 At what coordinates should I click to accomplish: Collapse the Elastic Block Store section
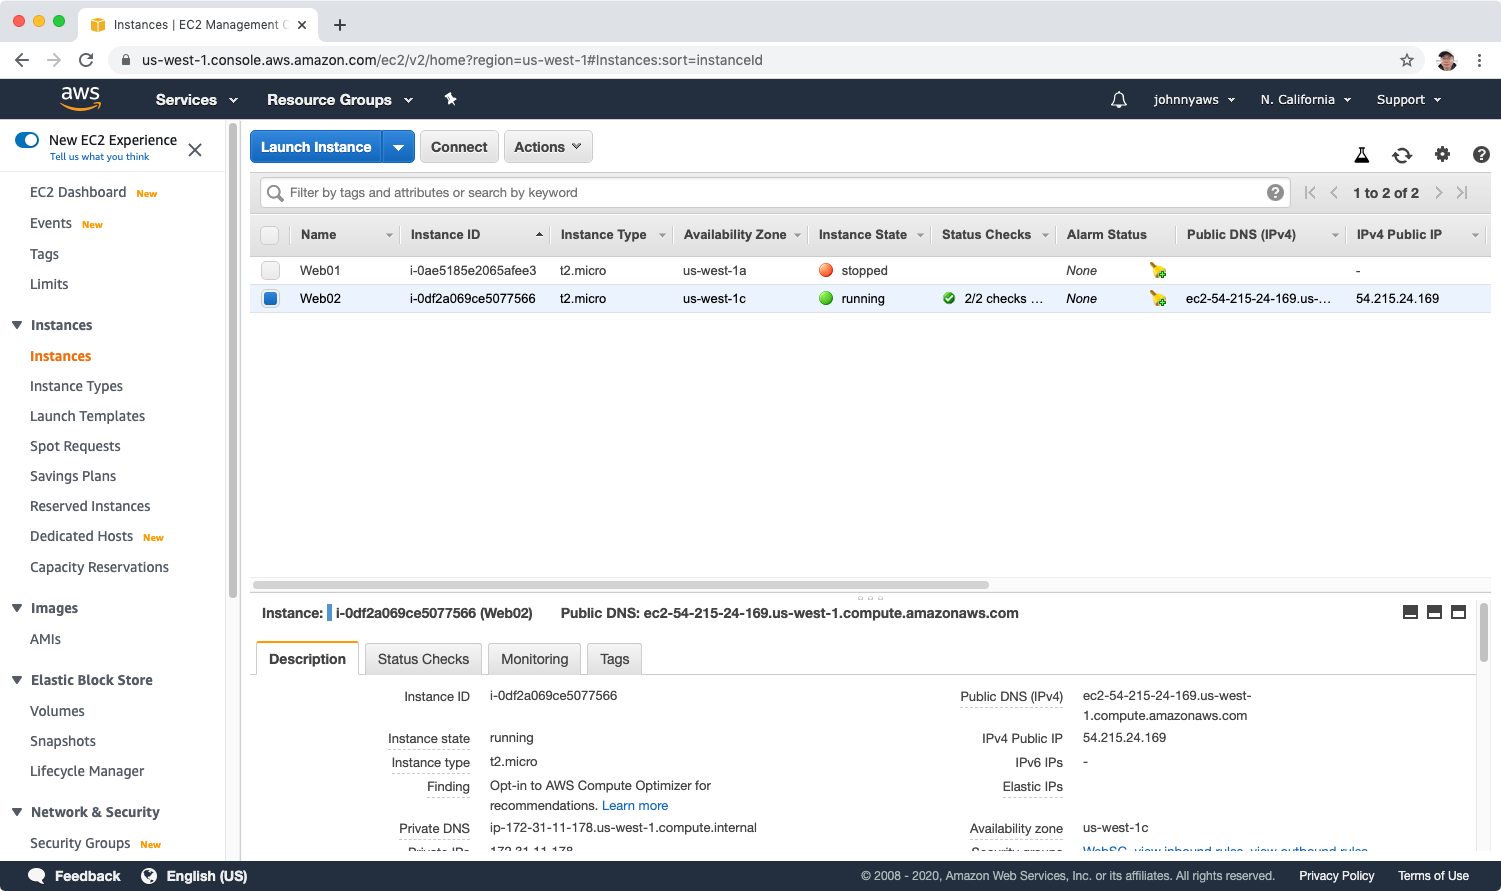17,680
